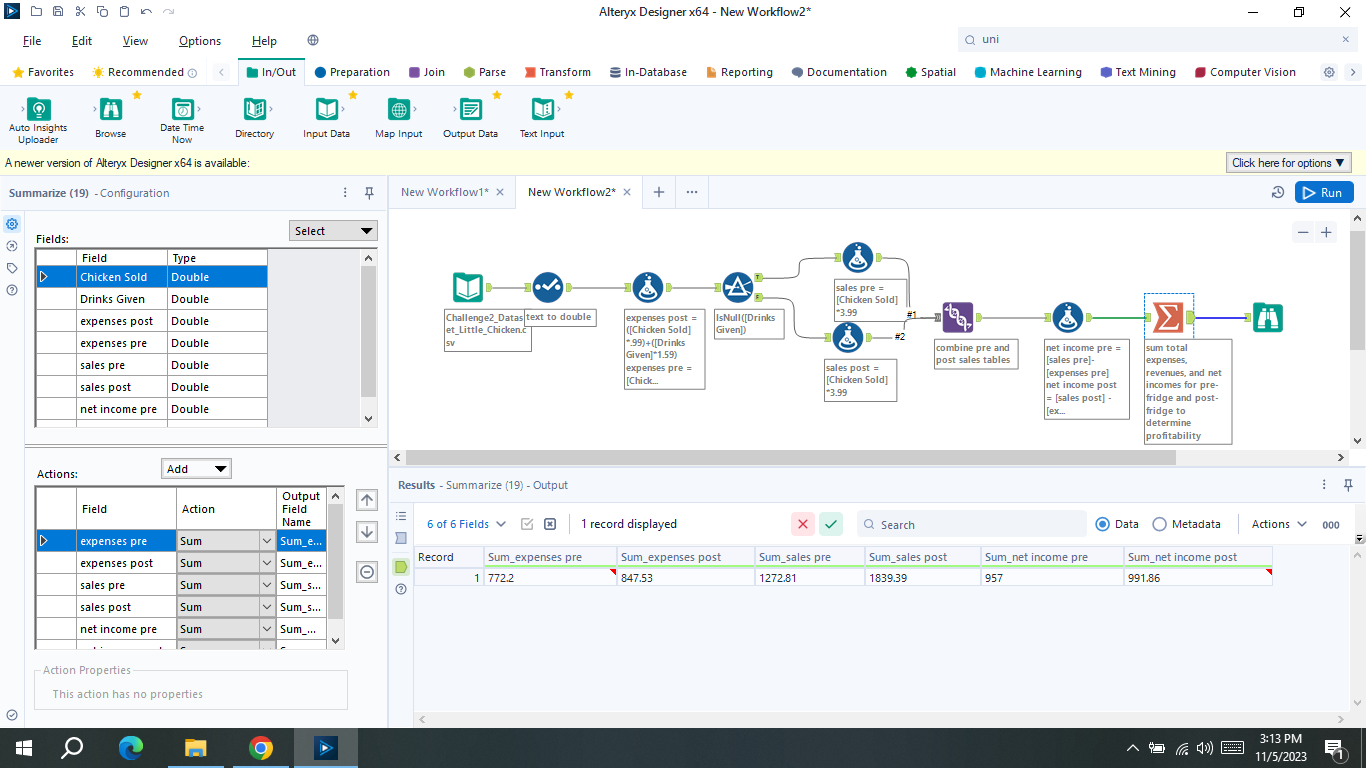Switch to the Transform tool category
This screenshot has height=768, width=1366.
[556, 72]
